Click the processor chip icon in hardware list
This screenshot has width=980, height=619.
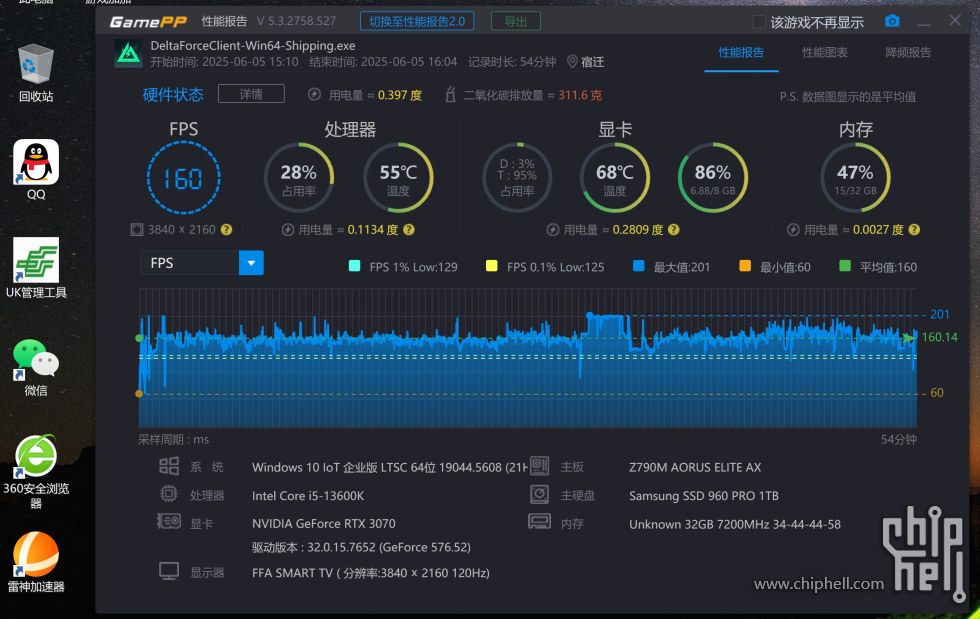pos(169,494)
